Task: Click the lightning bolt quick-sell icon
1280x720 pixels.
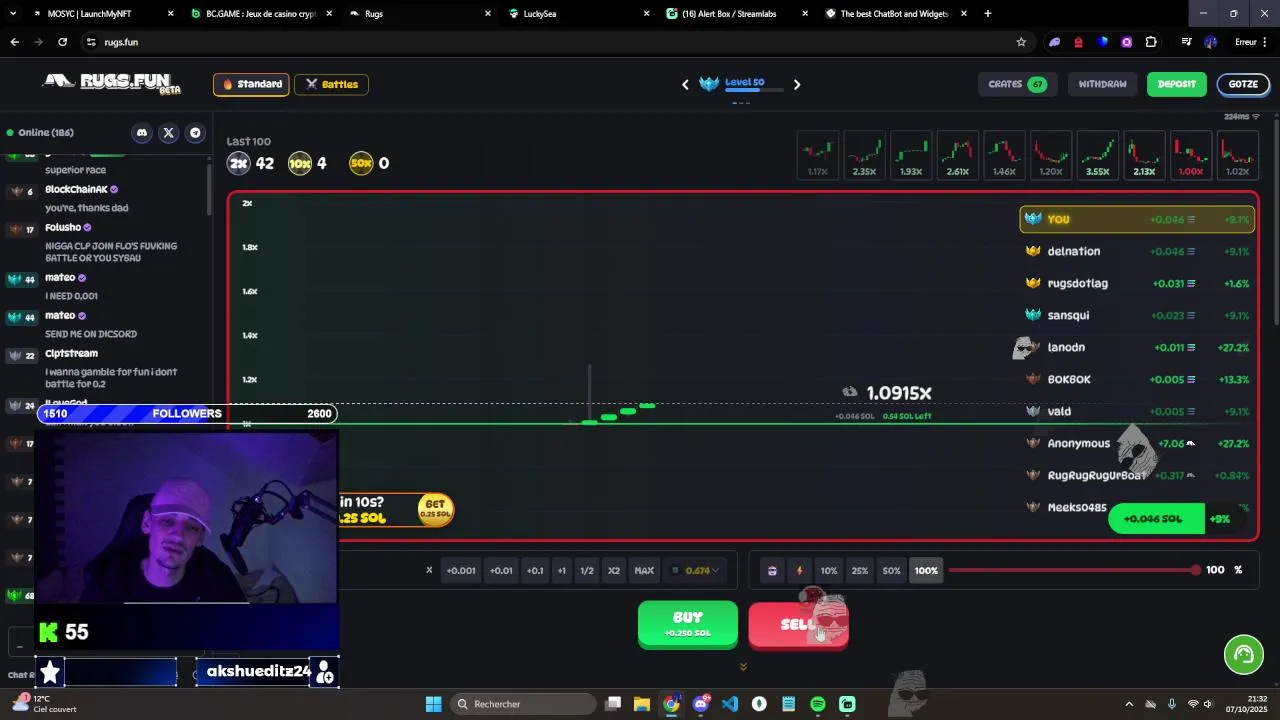Action: (799, 571)
